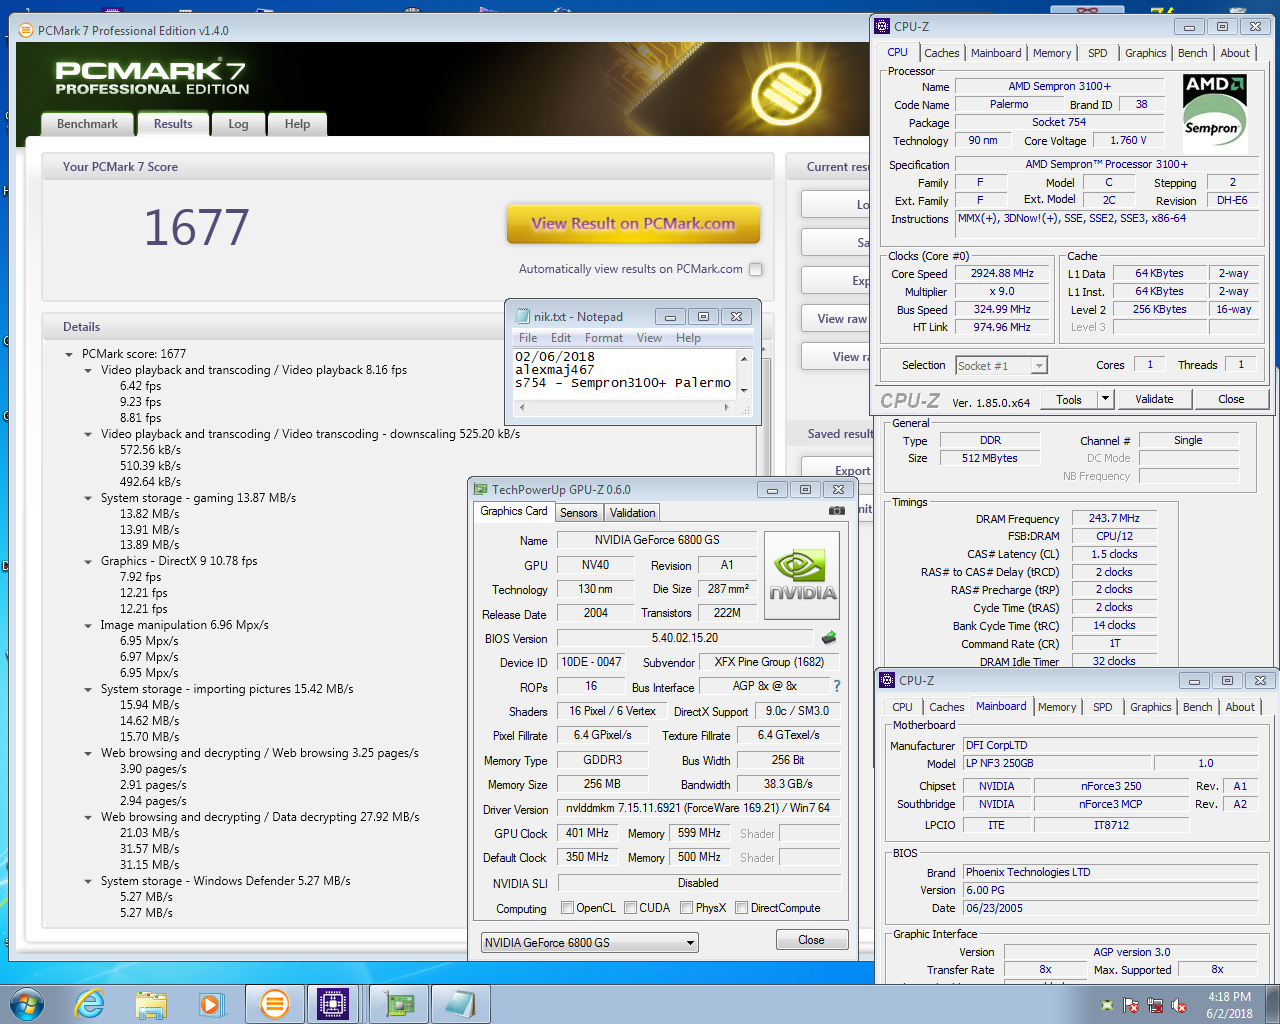
Task: Switch to Bench tab in upper CPU-Z
Action: tap(1192, 53)
